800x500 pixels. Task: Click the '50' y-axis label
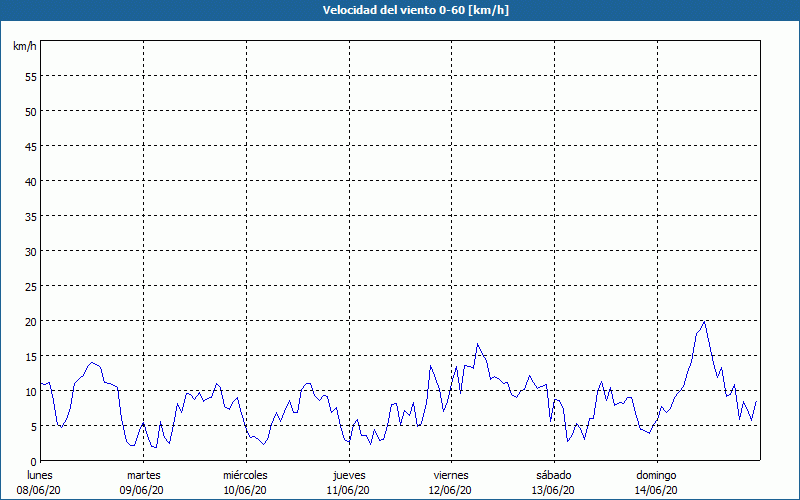(31, 112)
